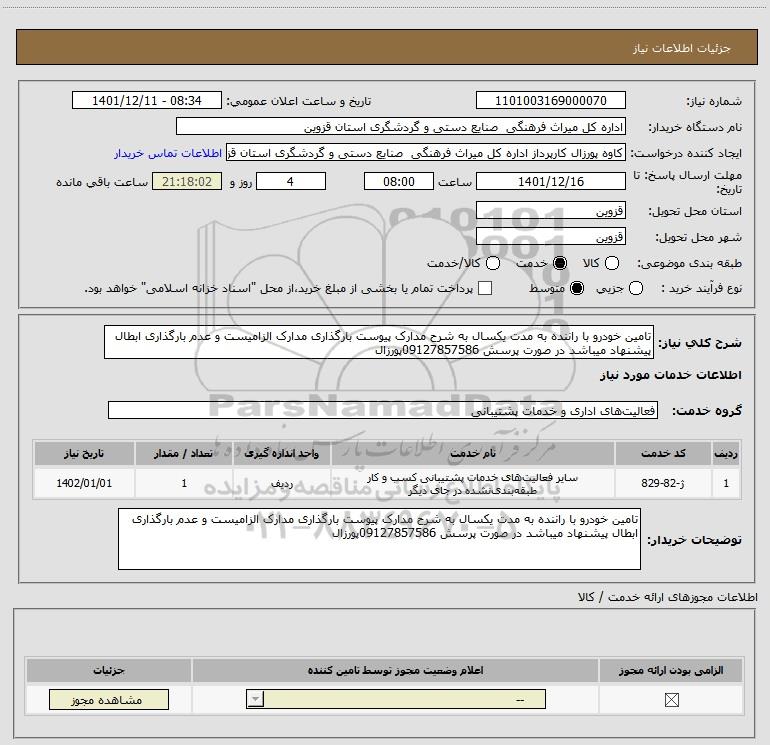Select the متوسط purchase type radio
Viewport: 770px width, 745px height.
[577, 288]
